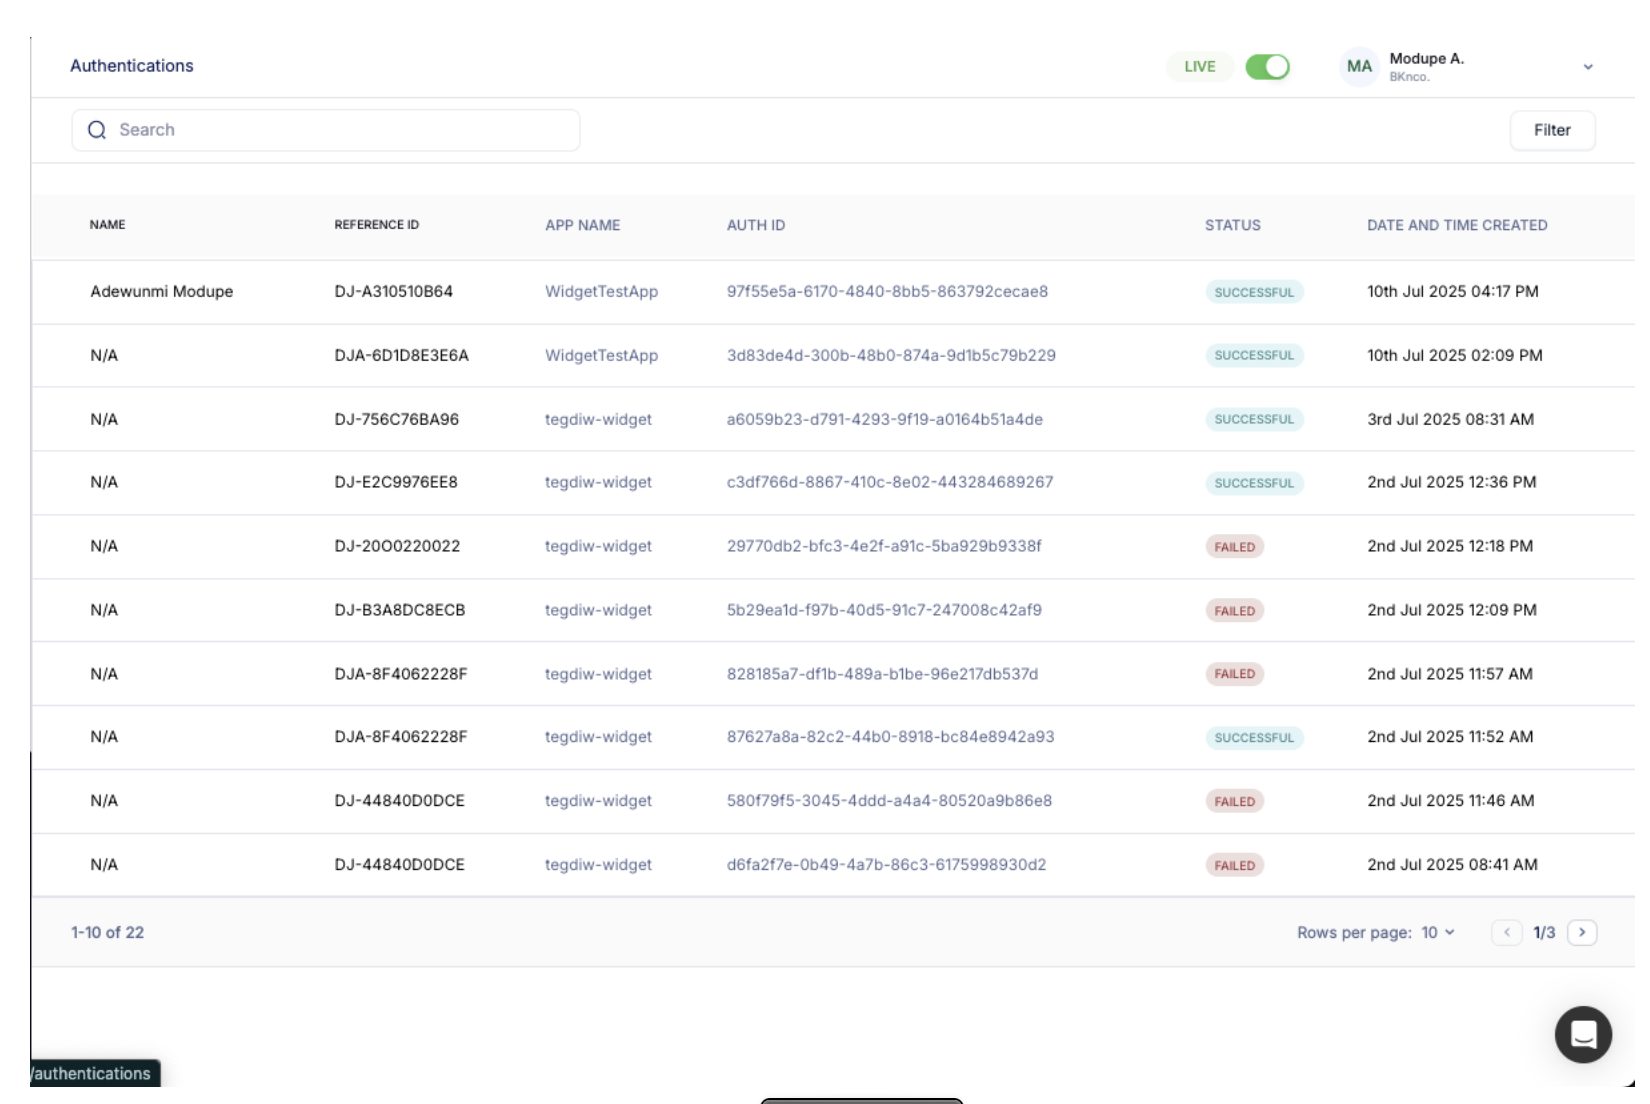Click the search magnifier icon

pos(97,130)
